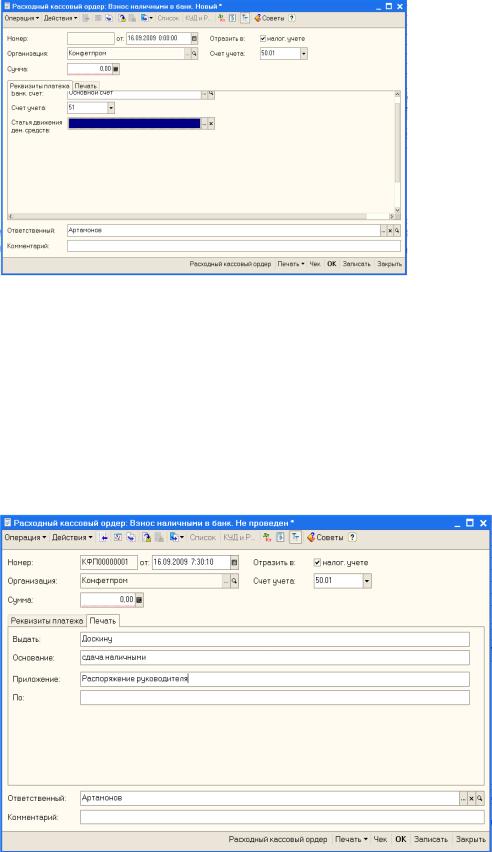Open the Печать dropdown at the bottom of the bottom window
Image resolution: width=492 pixels, height=852 pixels.
(351, 840)
